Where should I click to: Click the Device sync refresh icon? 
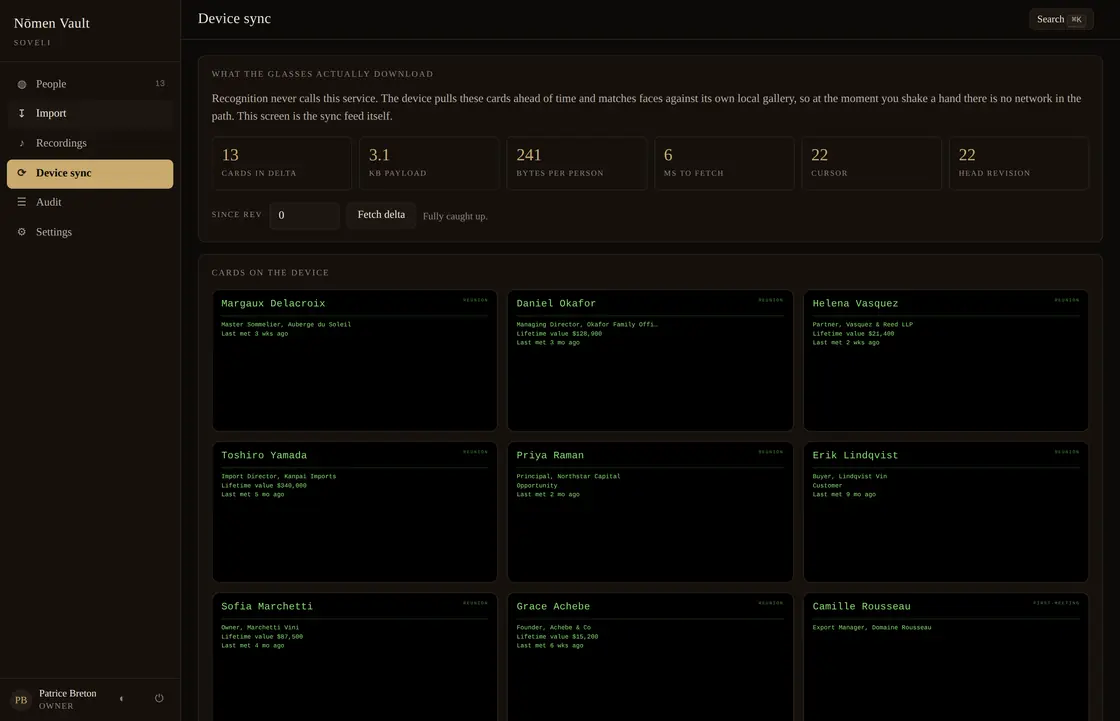coord(21,173)
